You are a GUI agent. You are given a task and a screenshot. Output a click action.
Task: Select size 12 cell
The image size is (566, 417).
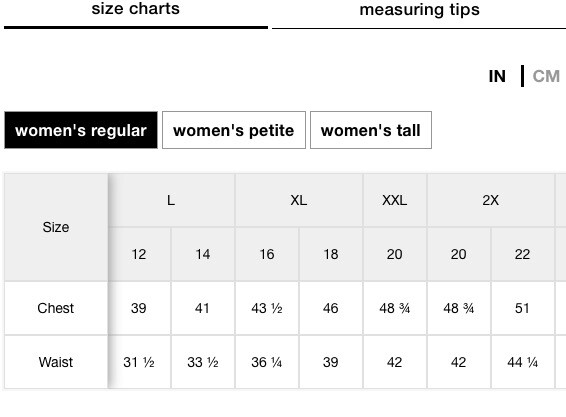click(139, 254)
